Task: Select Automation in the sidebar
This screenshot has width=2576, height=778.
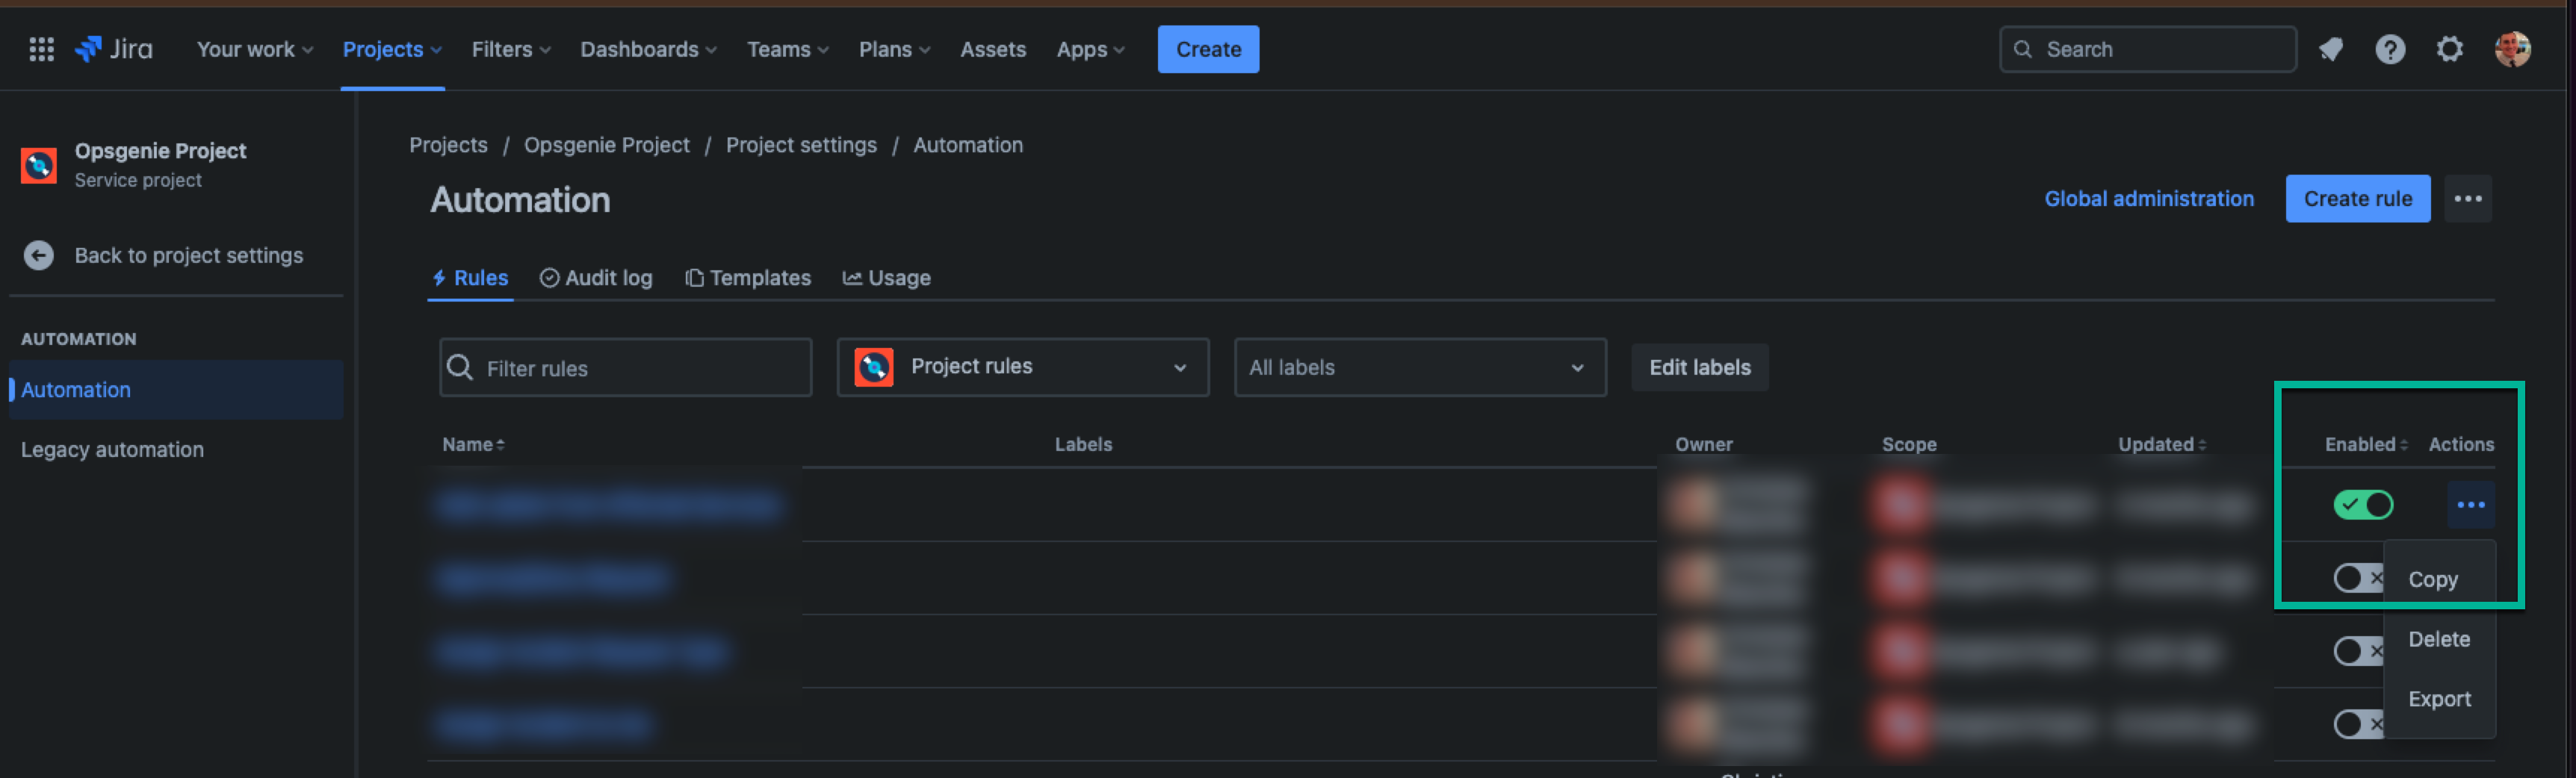Action: (x=176, y=390)
